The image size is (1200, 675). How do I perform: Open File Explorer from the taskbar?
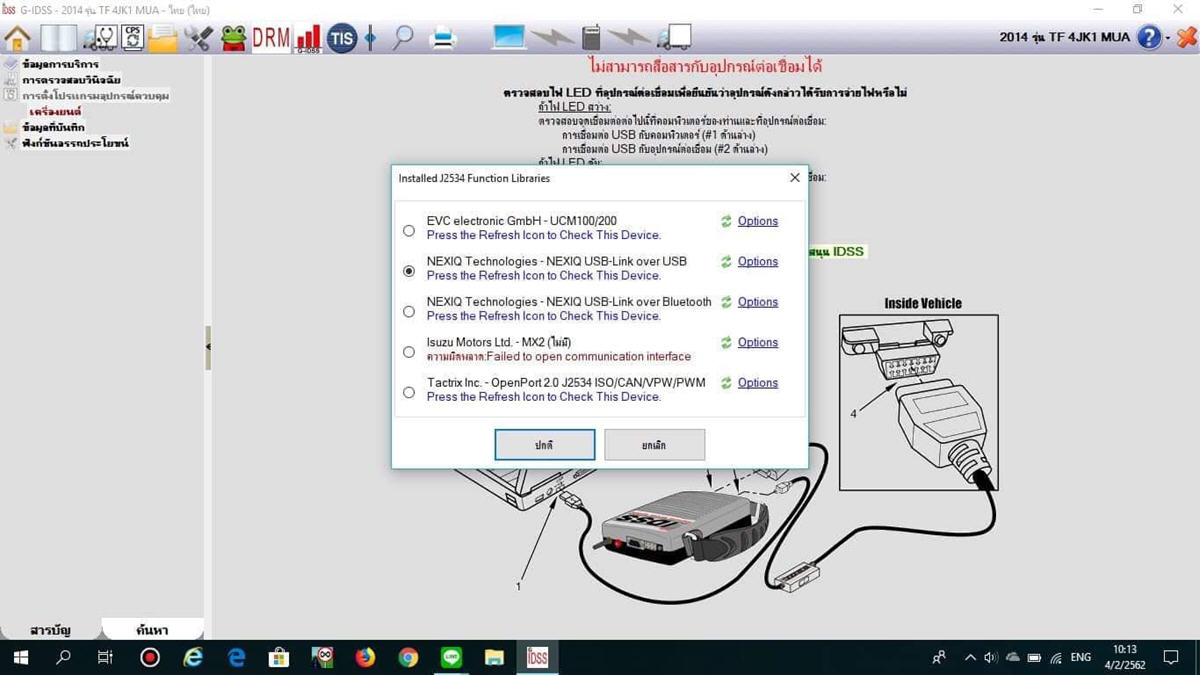pyautogui.click(x=494, y=657)
